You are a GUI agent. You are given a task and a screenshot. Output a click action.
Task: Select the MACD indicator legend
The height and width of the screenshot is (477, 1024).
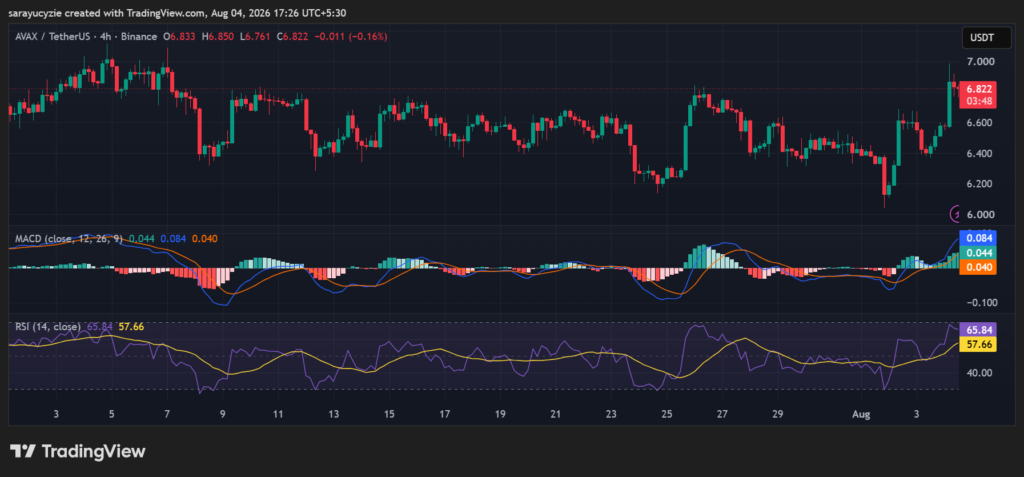point(69,238)
